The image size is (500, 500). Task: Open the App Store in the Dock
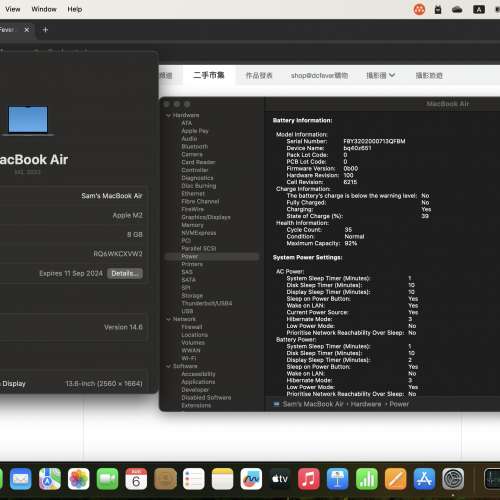[x=424, y=479]
